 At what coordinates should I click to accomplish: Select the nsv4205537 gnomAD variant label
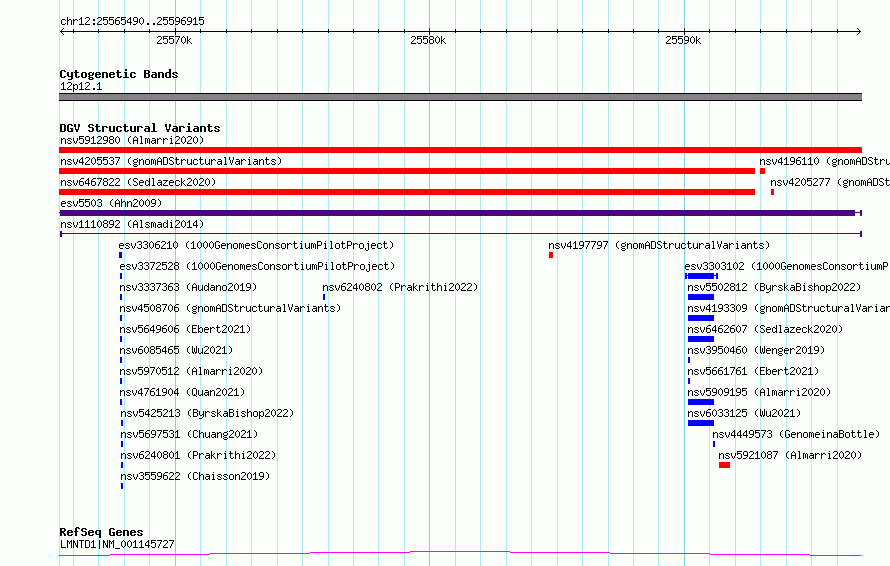(x=171, y=161)
